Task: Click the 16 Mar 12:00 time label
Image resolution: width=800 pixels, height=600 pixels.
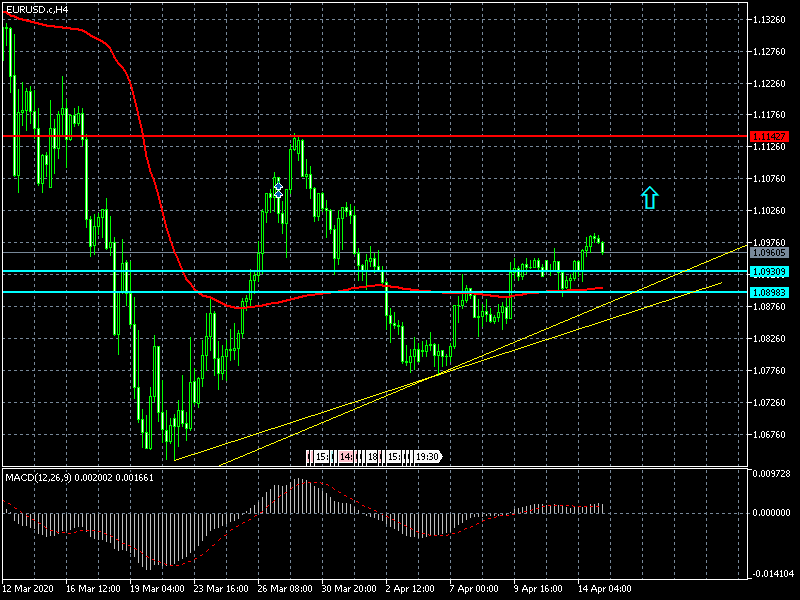Action: point(93,589)
